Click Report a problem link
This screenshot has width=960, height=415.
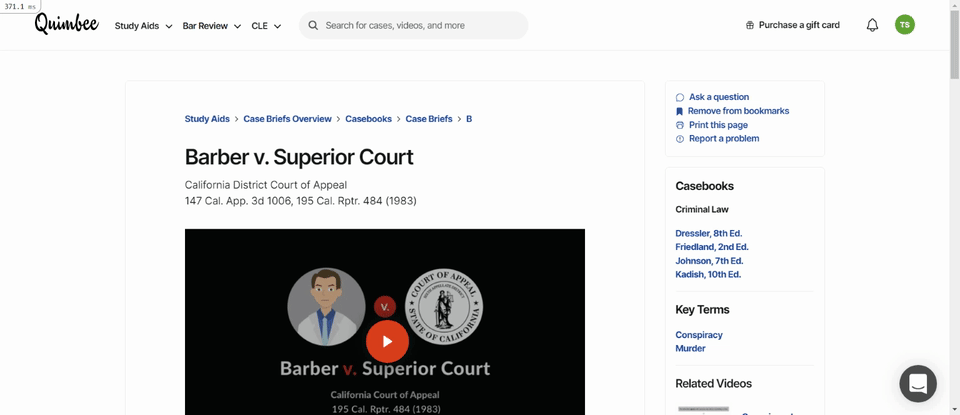click(724, 138)
